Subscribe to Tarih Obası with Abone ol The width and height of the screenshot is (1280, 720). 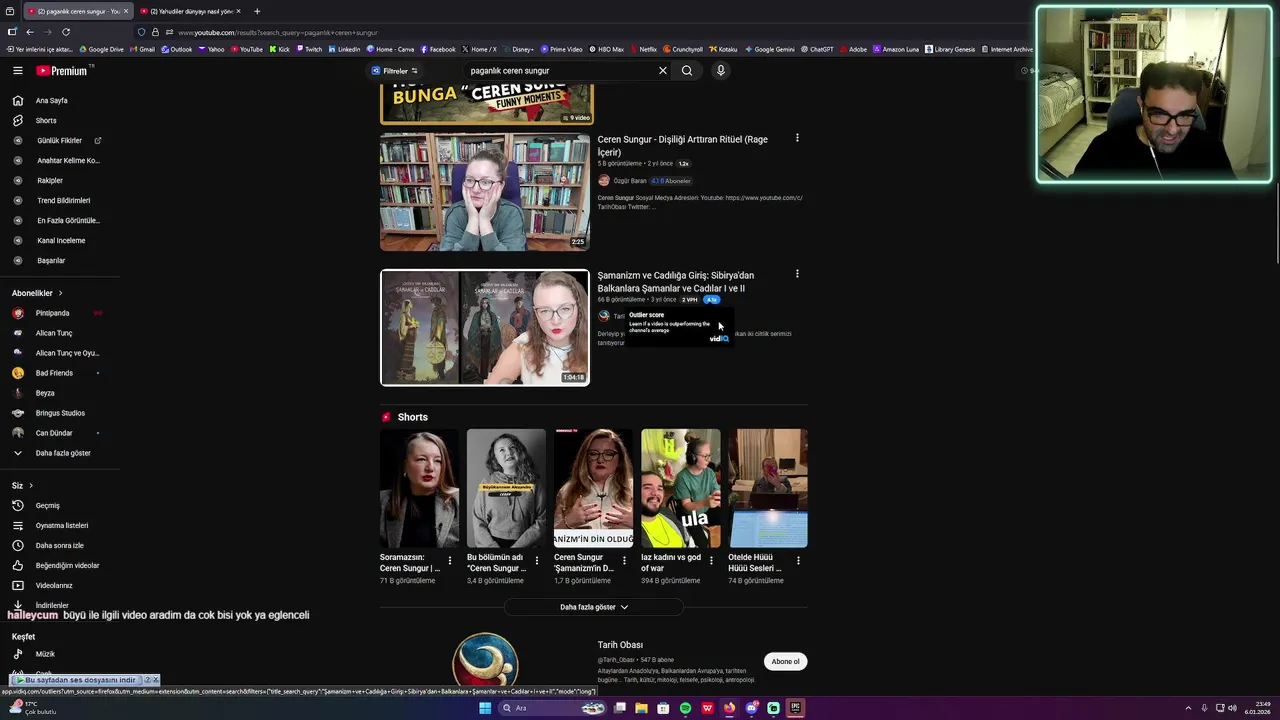(x=785, y=661)
